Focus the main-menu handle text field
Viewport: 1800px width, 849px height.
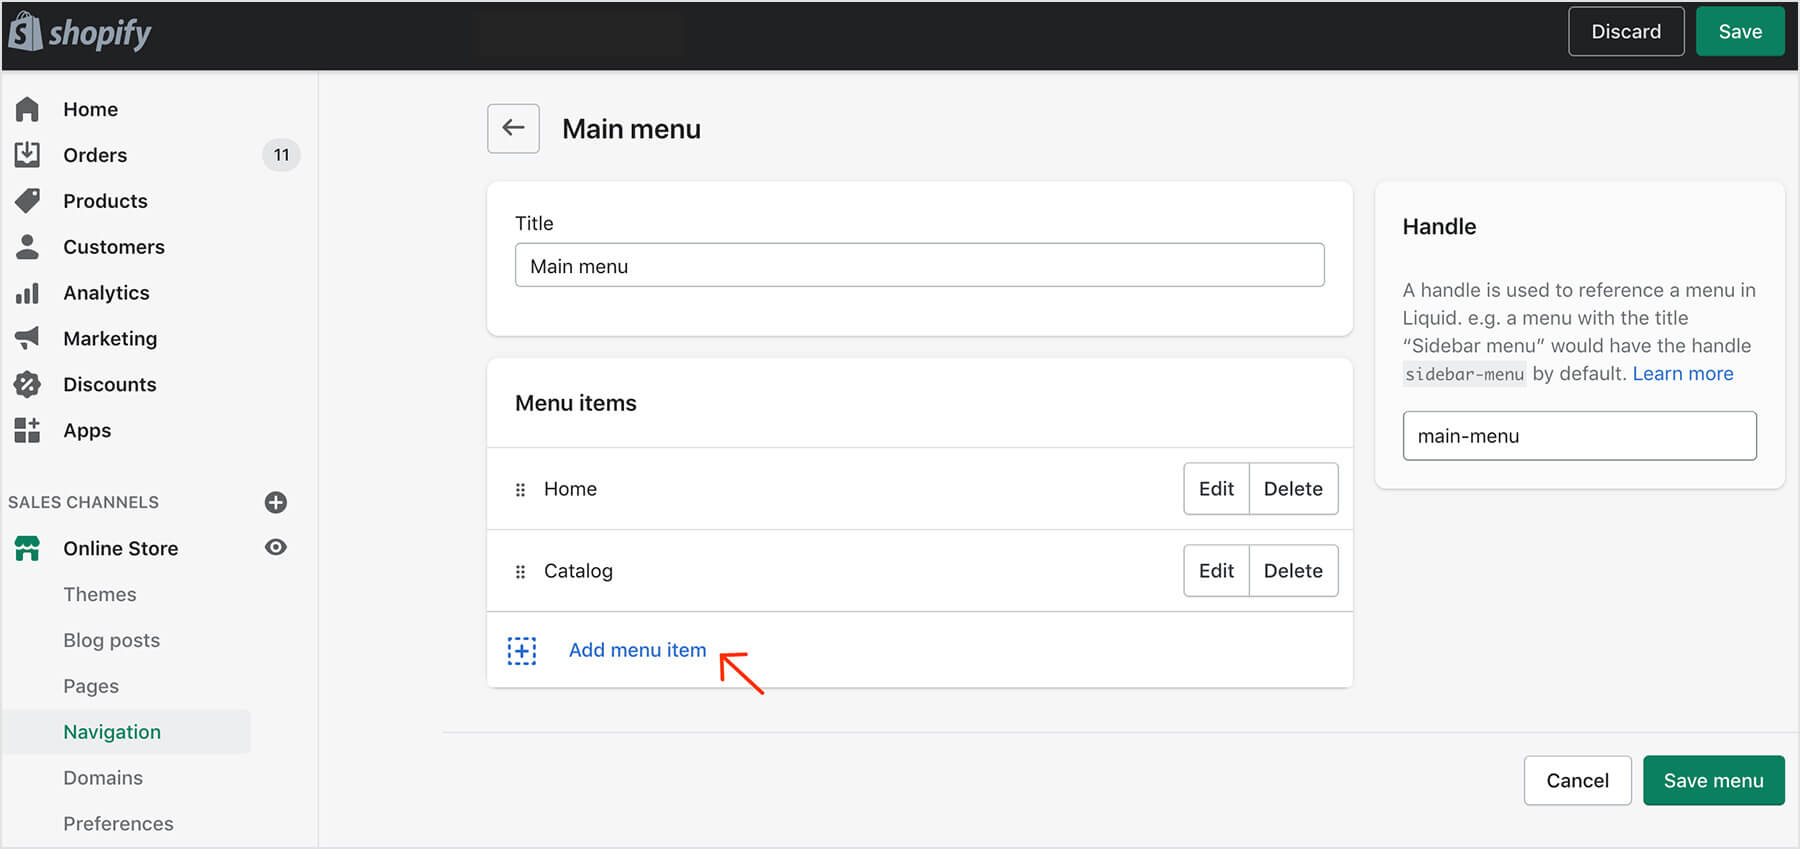point(1579,436)
